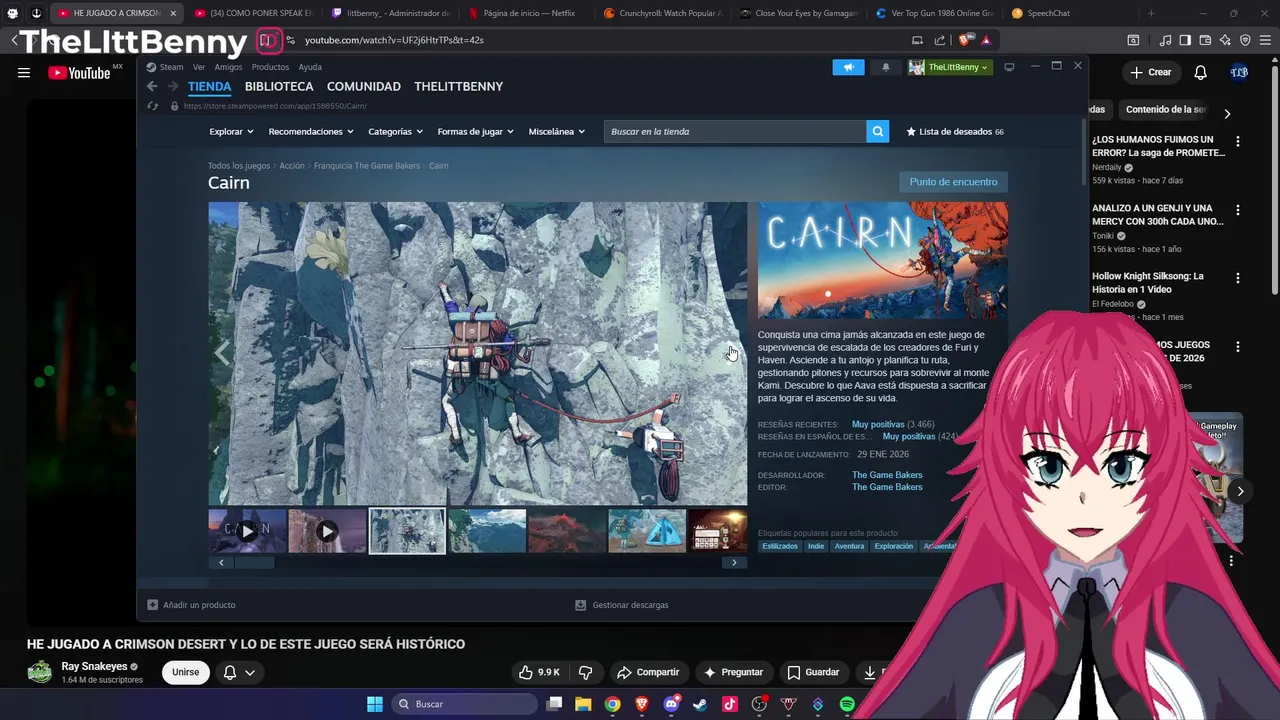
Task: Open Discord from the taskbar
Action: click(x=671, y=704)
